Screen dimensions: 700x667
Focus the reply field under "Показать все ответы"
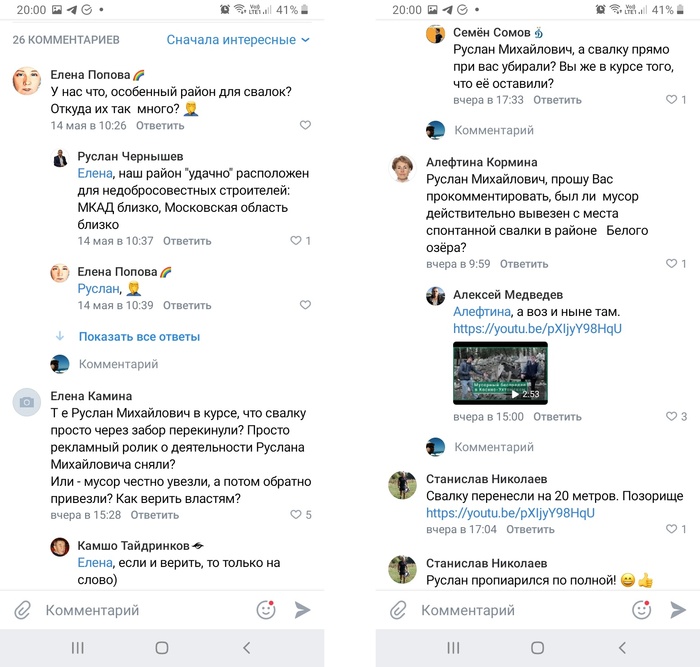tap(119, 364)
